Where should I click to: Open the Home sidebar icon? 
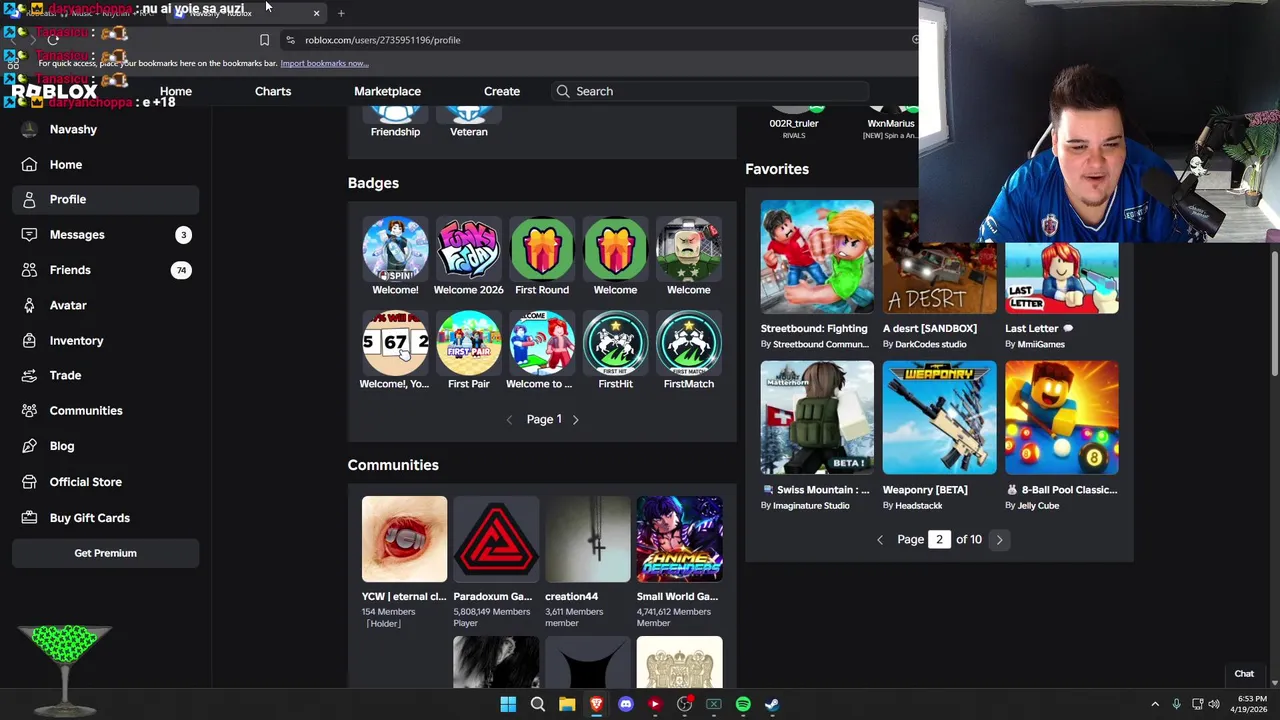29,164
